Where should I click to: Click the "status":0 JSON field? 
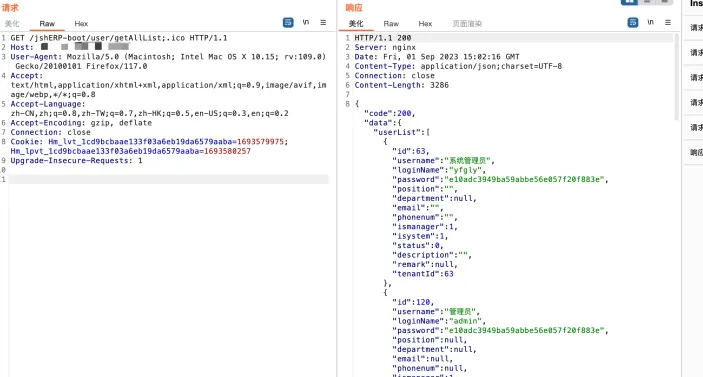[x=417, y=245]
